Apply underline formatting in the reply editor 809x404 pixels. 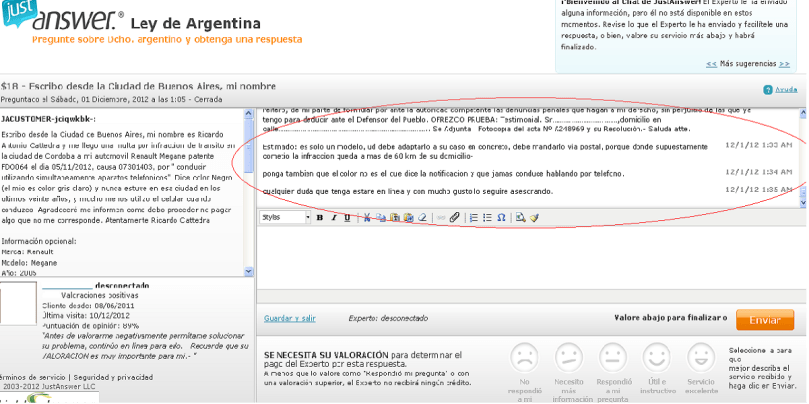(x=347, y=218)
